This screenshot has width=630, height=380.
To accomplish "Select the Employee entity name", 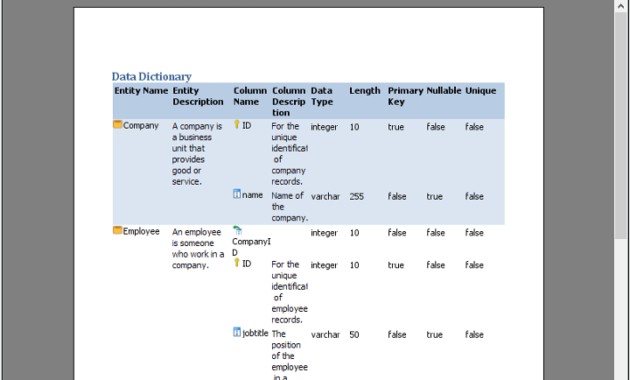I will 141,231.
